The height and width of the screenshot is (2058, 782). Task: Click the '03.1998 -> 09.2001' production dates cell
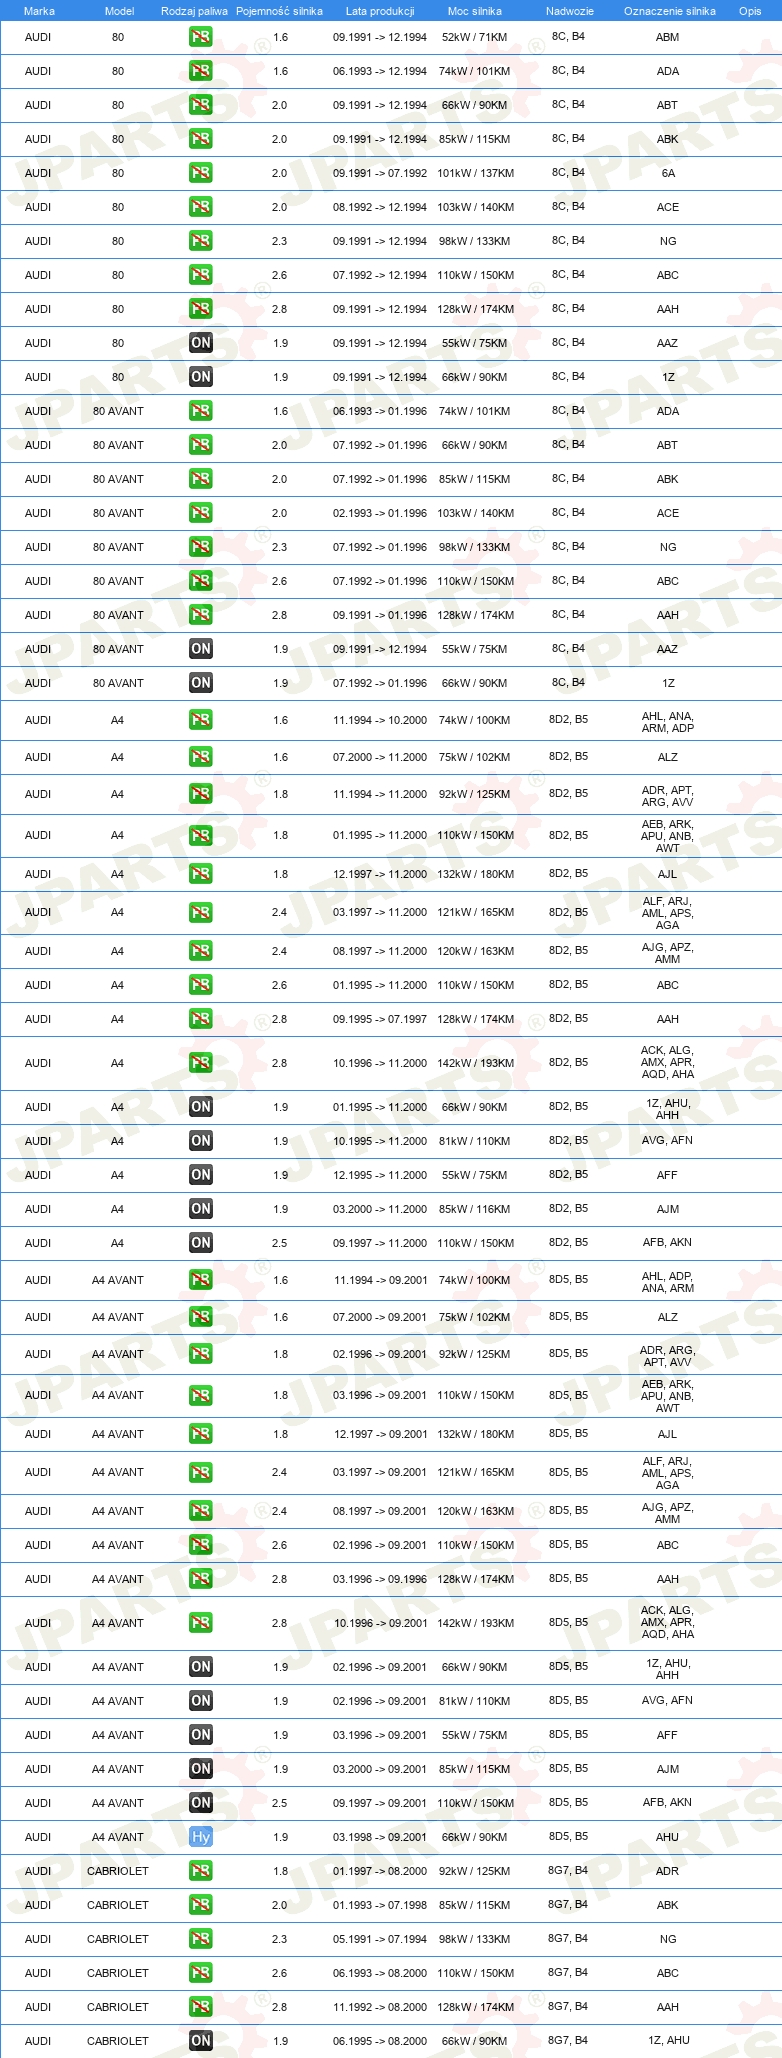pyautogui.click(x=380, y=1837)
